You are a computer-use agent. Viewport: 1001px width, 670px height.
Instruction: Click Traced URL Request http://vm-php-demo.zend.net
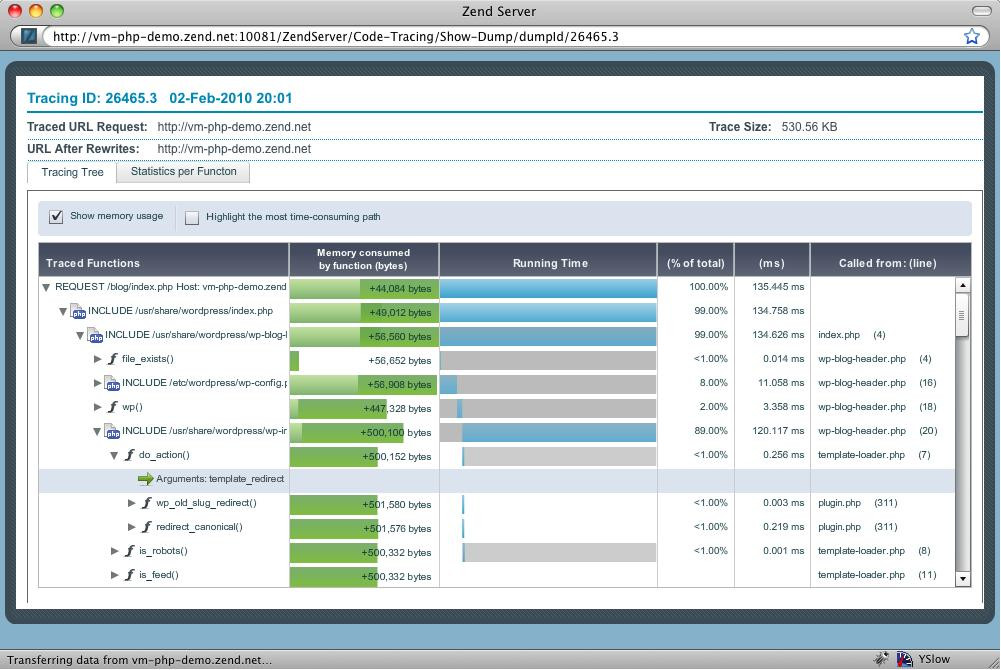click(x=234, y=127)
